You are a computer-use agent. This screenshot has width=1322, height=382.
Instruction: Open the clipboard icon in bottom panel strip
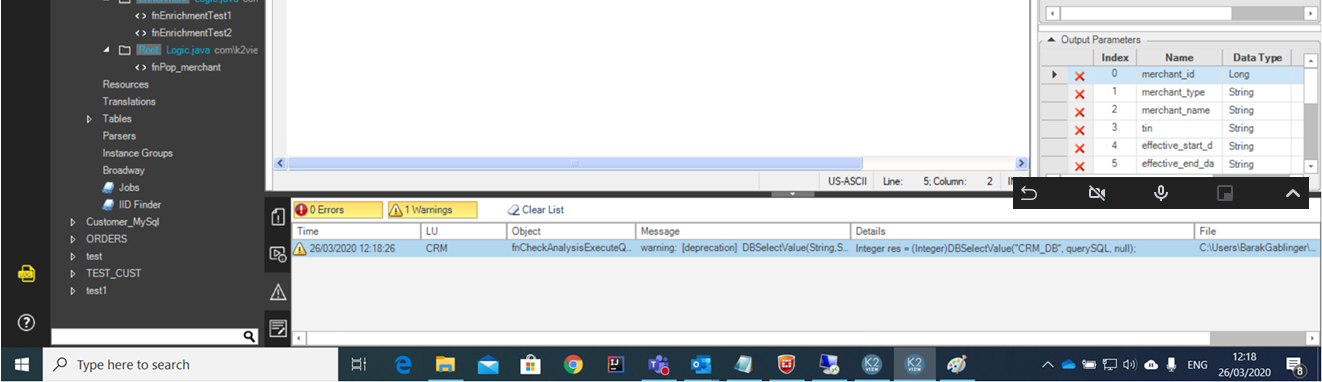click(278, 217)
